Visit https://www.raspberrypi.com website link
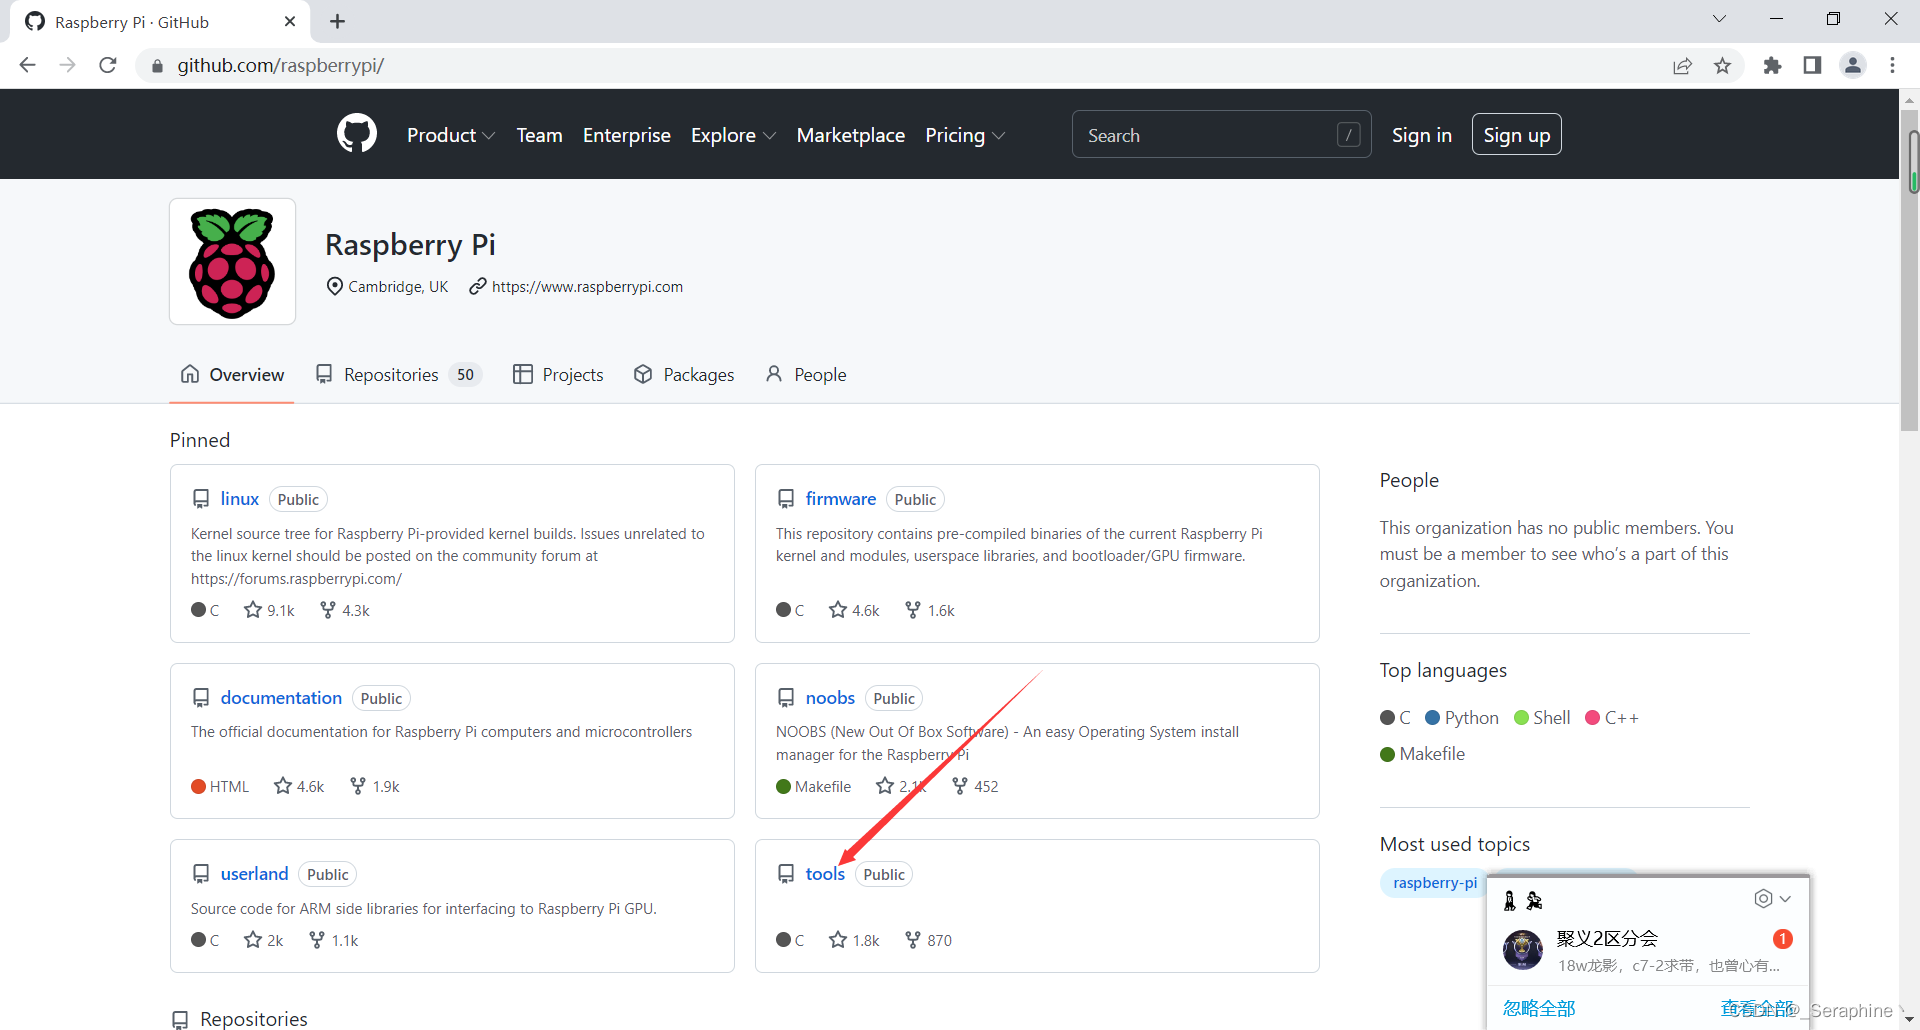Screen dimensions: 1920x1030 pyautogui.click(x=587, y=286)
